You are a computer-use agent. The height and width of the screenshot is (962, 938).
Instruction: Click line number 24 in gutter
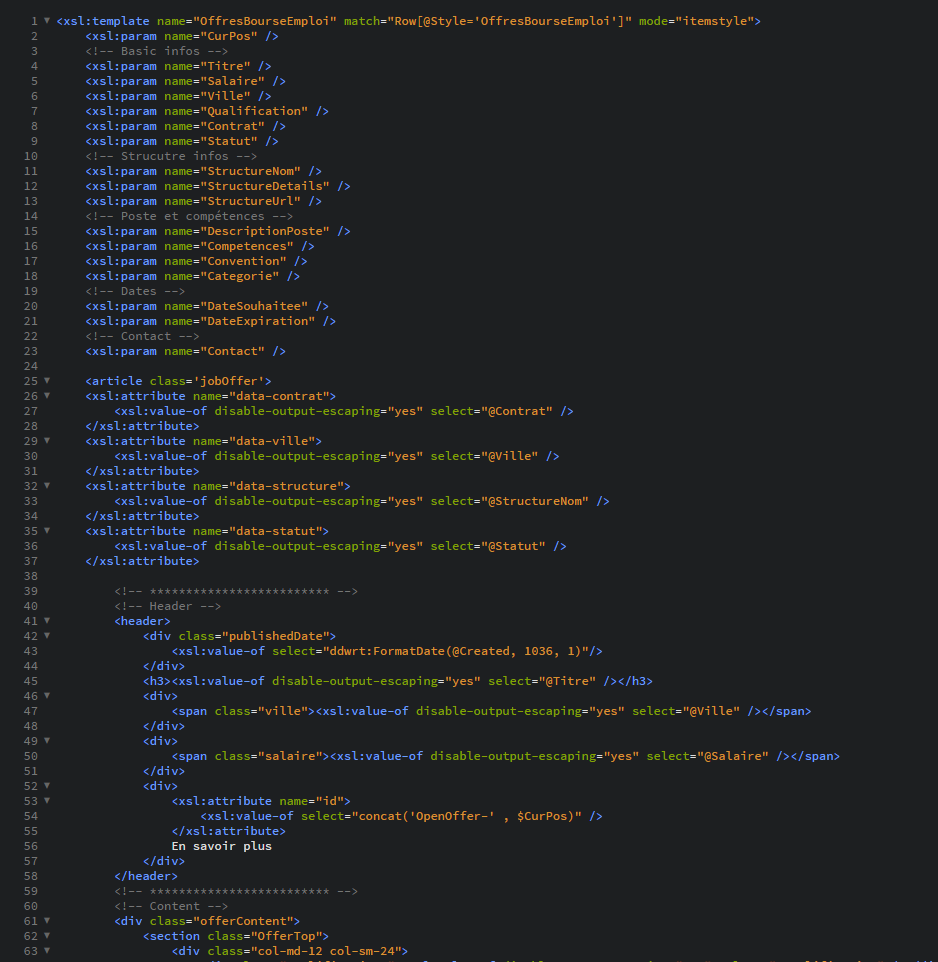[x=31, y=366]
